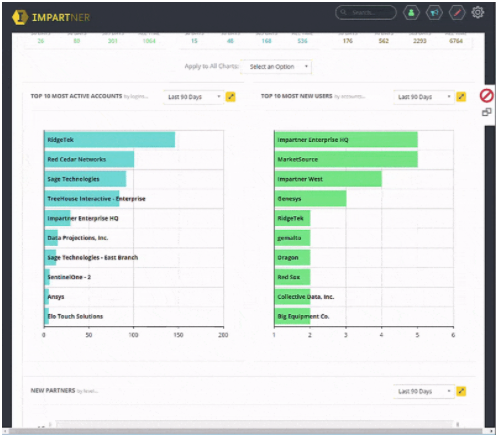This screenshot has height=438, width=502.
Task: Click the RidgeTek bar in Active Accounts
Action: coord(111,141)
